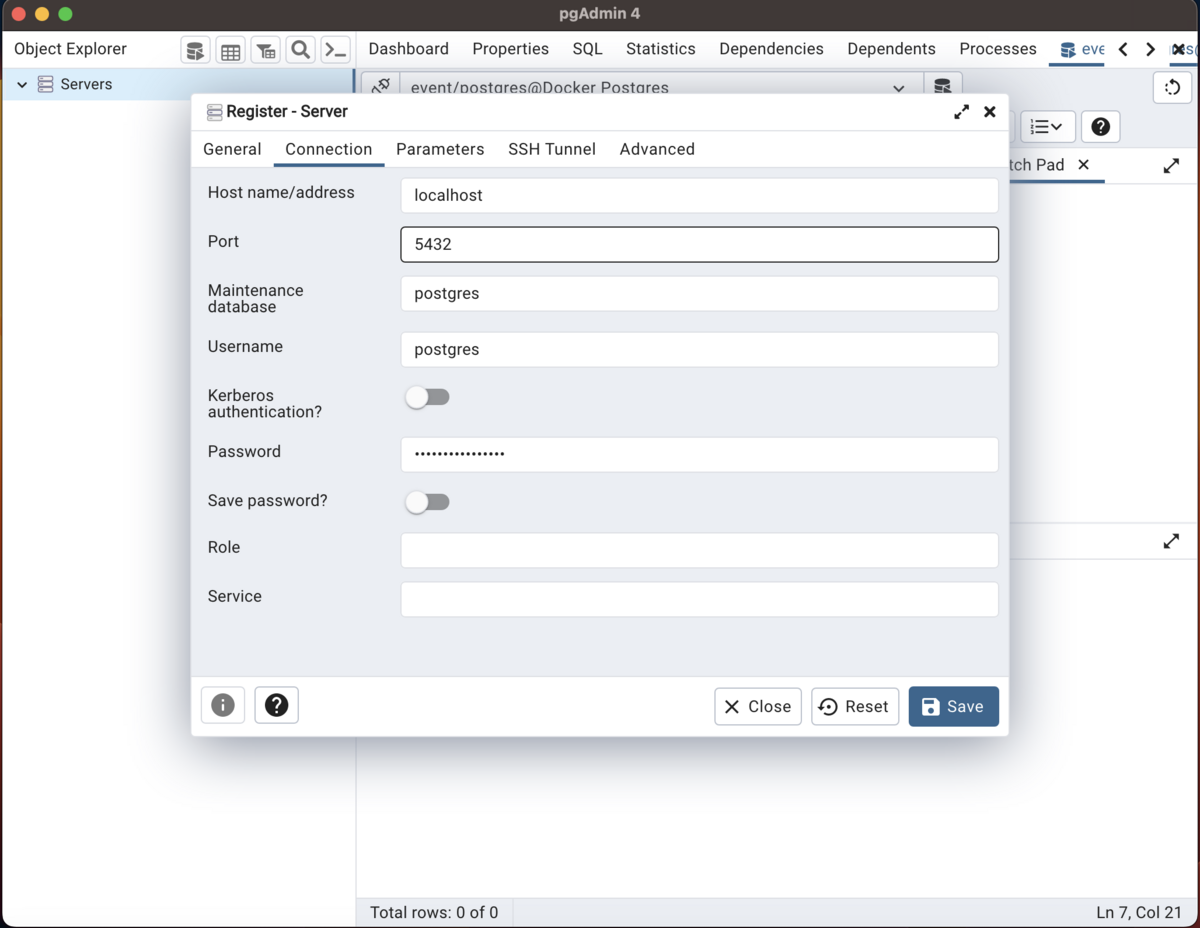Click the Close button in dialog footer

tap(758, 706)
